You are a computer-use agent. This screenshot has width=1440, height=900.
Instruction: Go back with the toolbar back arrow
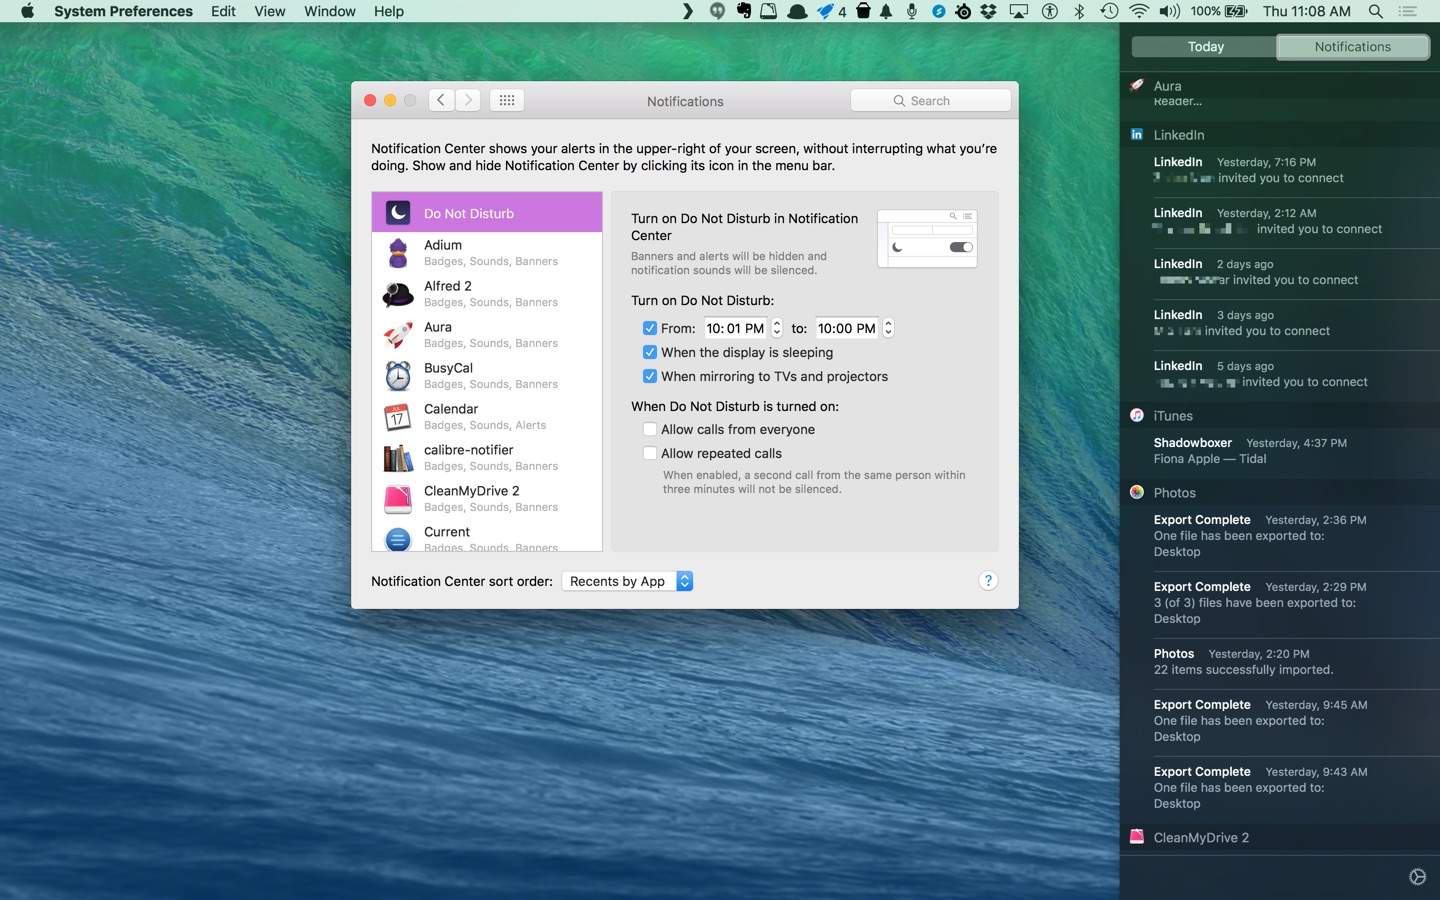441,100
